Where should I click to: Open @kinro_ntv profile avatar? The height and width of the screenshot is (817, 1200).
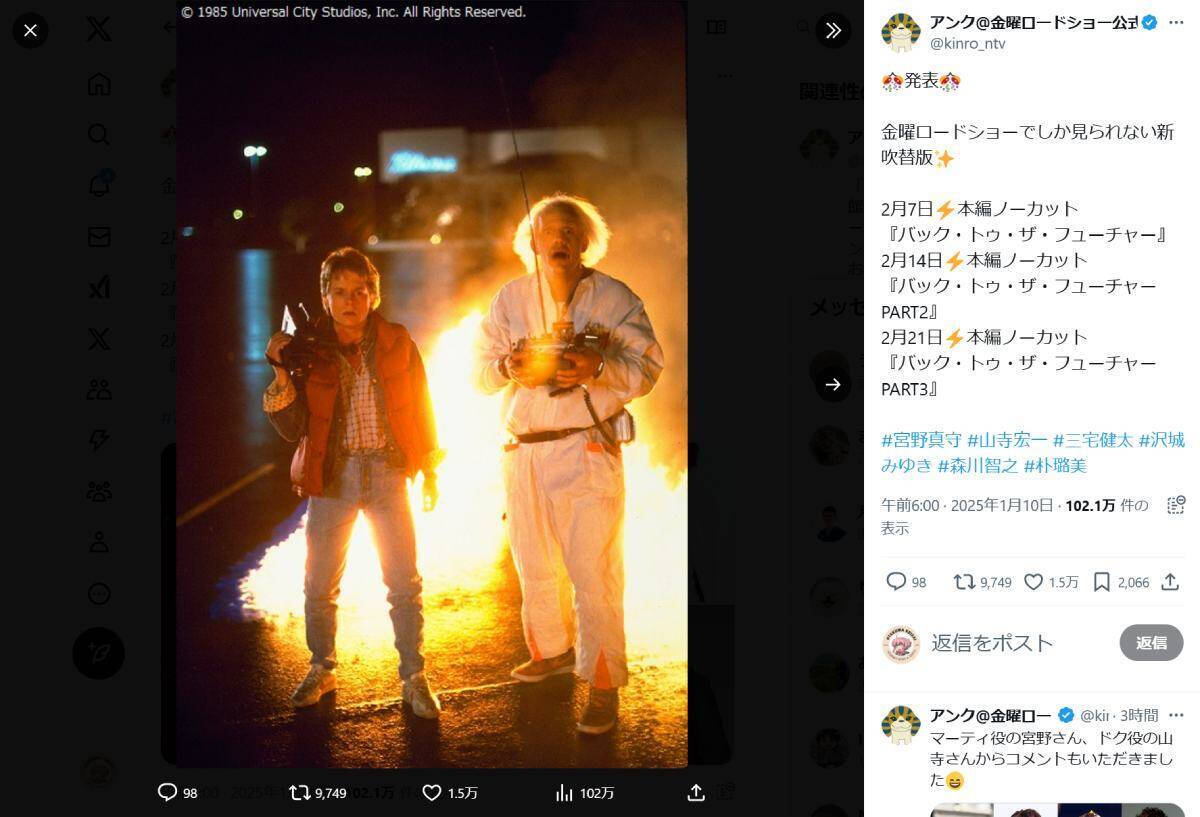900,32
